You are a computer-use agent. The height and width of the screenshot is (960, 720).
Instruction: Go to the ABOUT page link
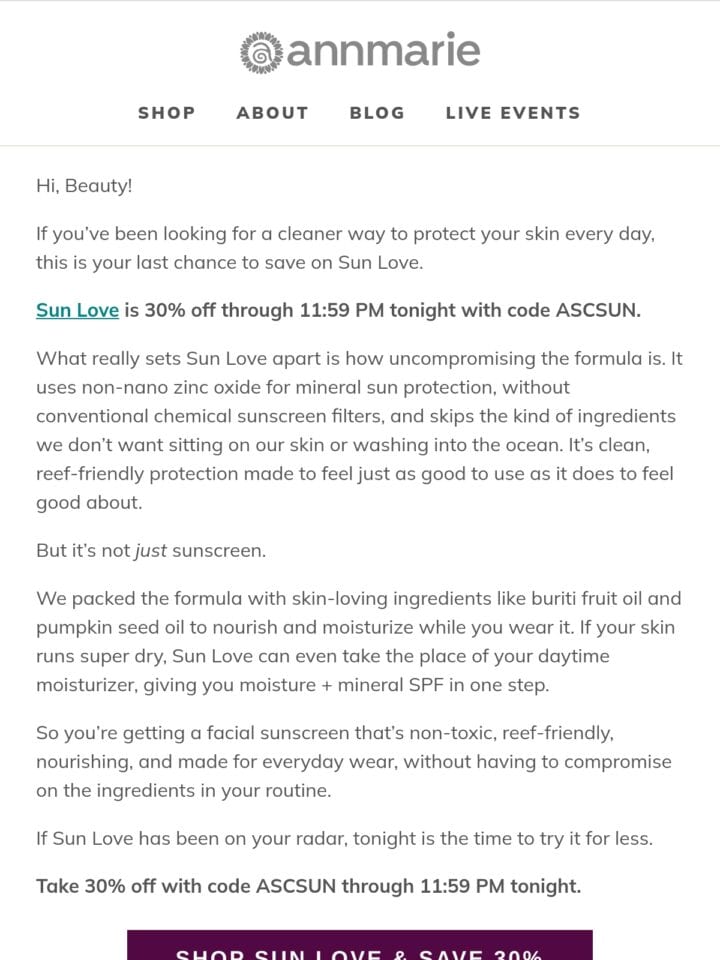pos(272,113)
